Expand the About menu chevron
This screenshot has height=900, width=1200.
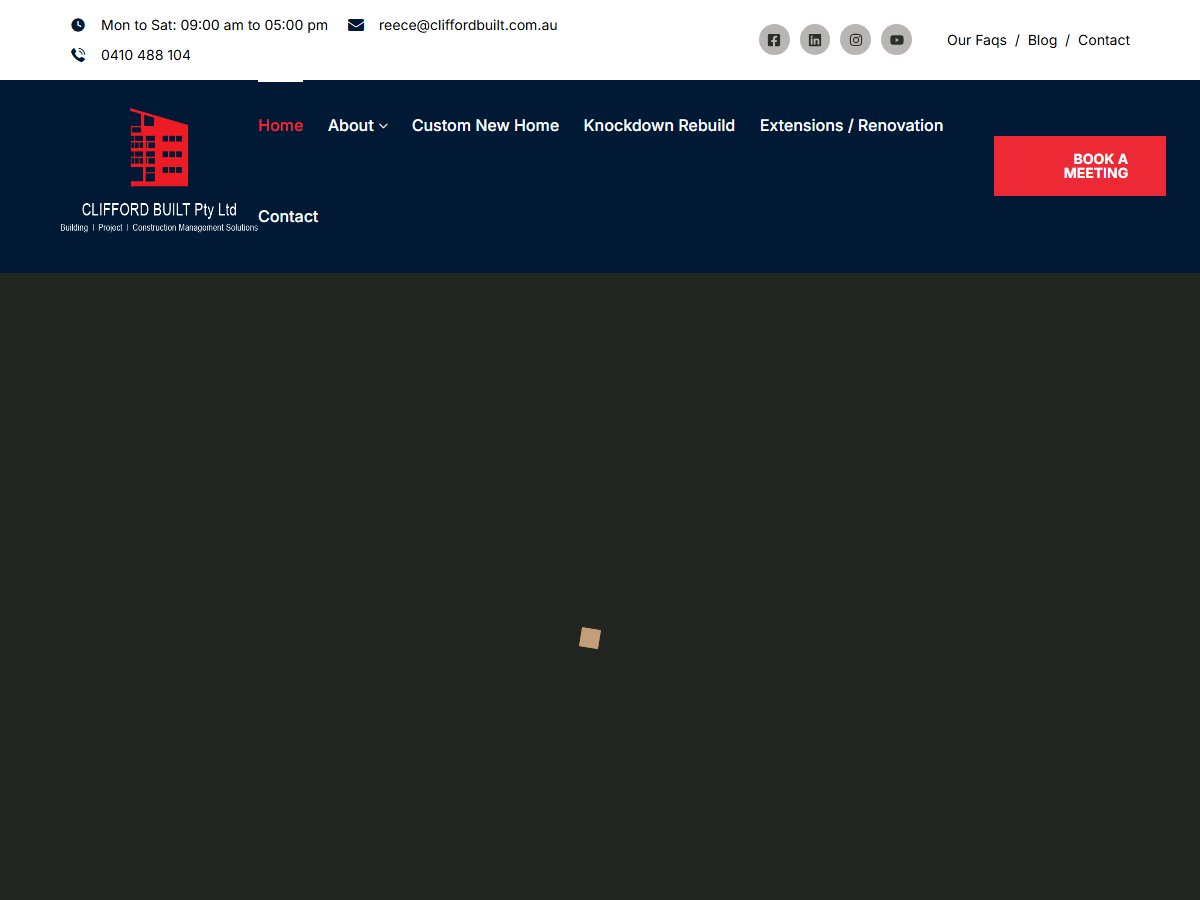click(383, 126)
